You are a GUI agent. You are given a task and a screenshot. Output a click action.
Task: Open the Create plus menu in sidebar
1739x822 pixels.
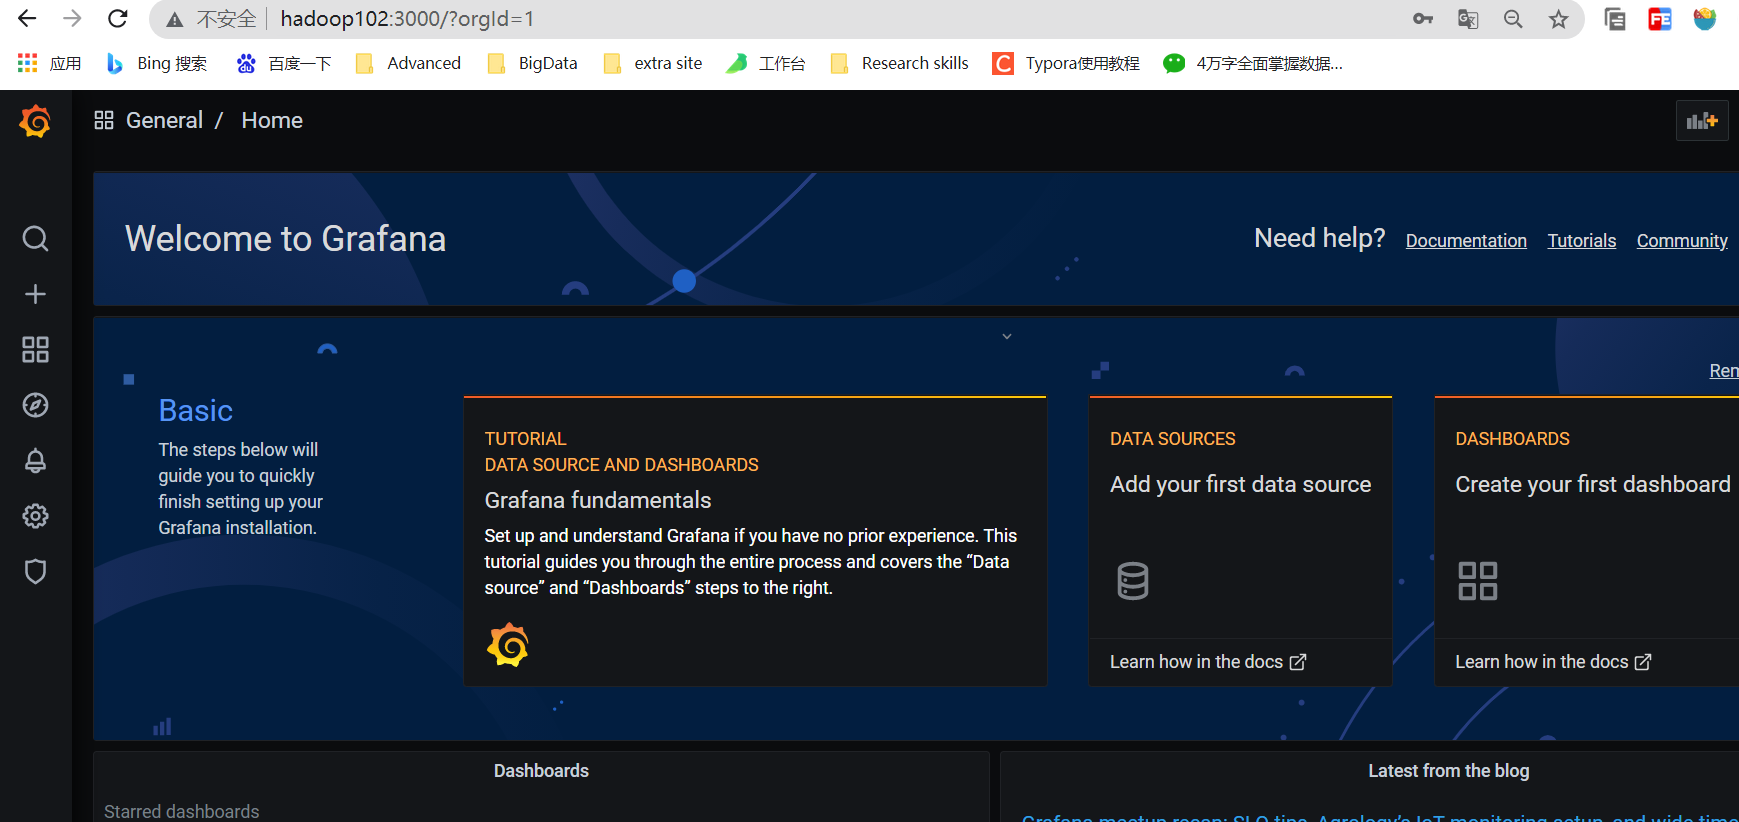(x=35, y=294)
